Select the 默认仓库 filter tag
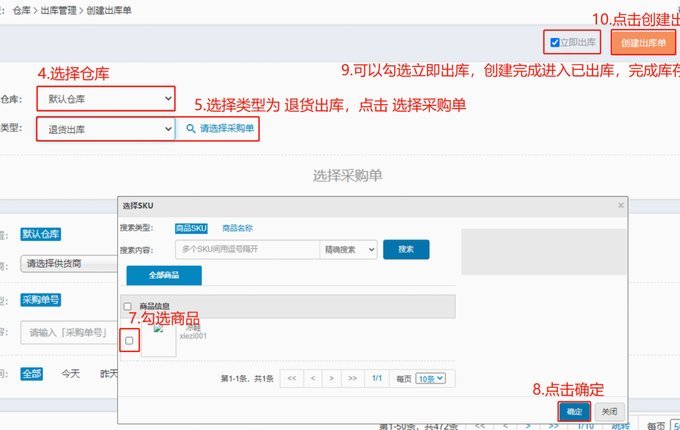Screen dimensions: 680x430 click(41, 235)
